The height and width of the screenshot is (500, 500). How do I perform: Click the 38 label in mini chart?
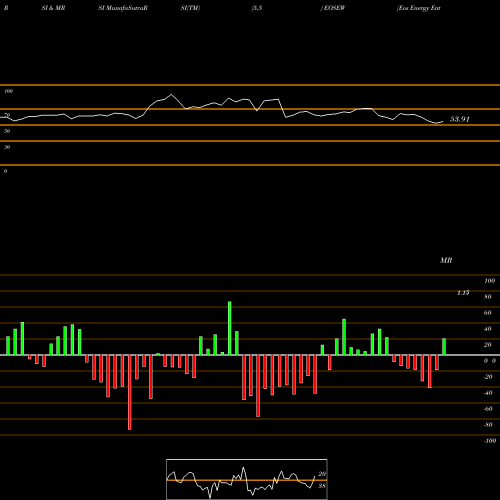click(x=322, y=486)
